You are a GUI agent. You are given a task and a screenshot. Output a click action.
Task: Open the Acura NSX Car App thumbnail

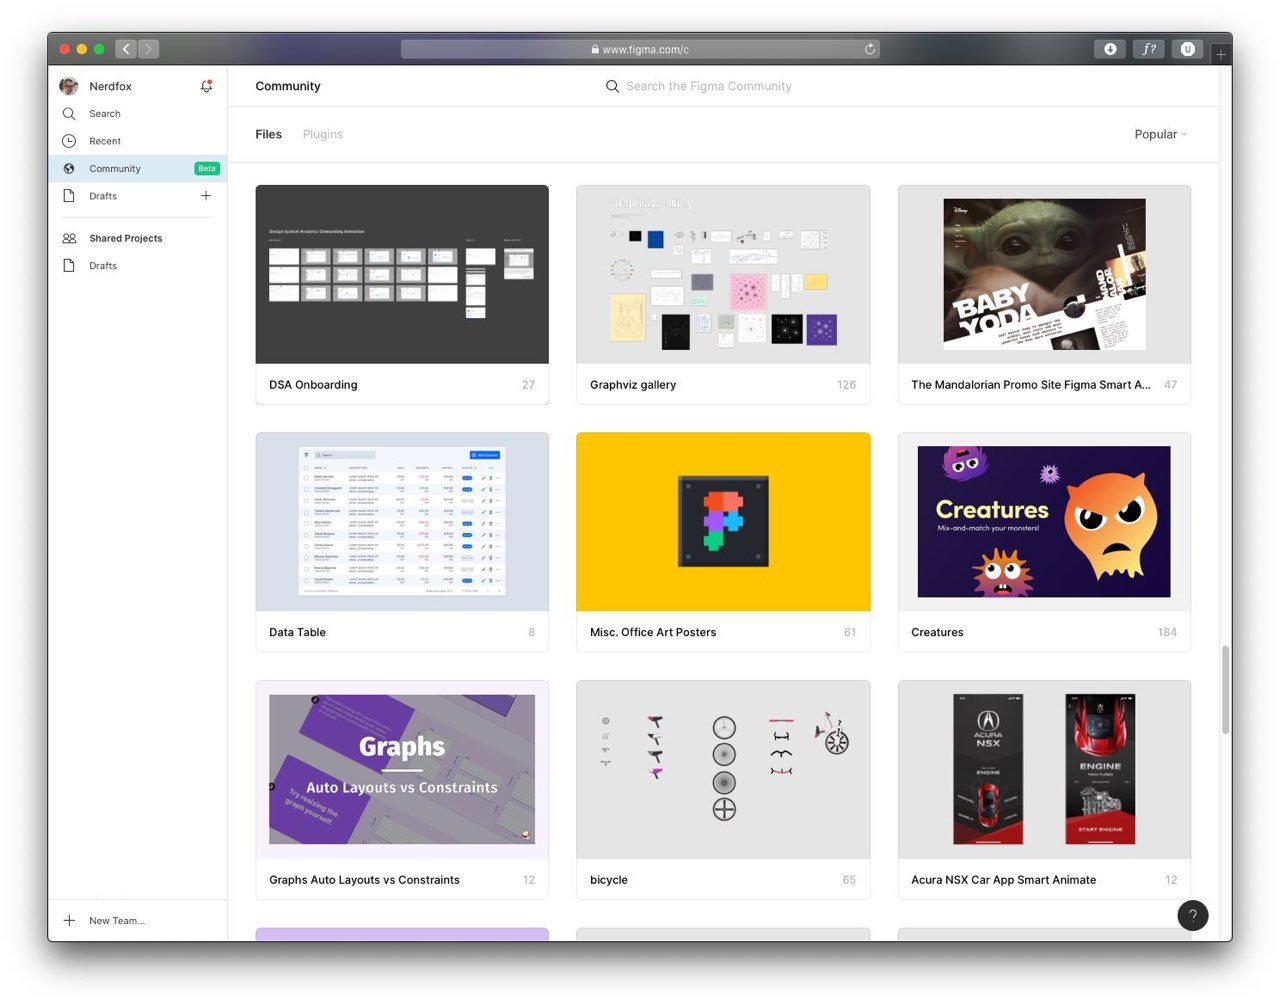click(1044, 770)
